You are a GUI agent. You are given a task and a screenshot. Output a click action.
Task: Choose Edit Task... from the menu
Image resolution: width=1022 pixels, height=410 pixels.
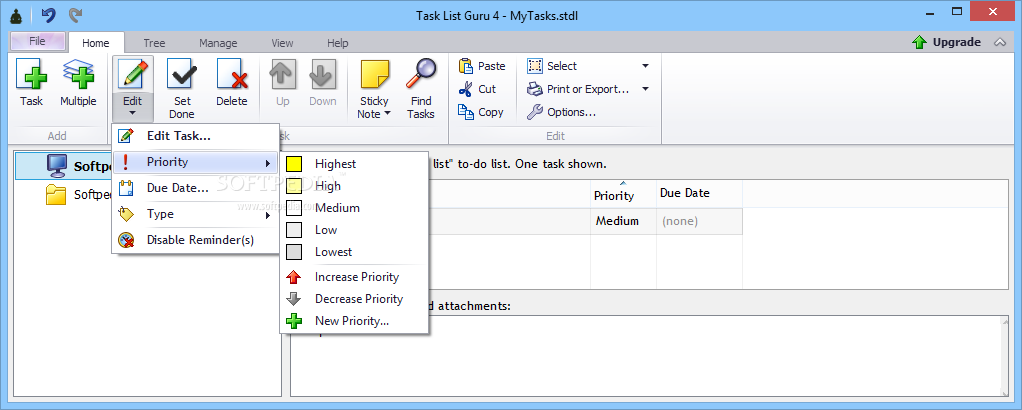coord(196,136)
